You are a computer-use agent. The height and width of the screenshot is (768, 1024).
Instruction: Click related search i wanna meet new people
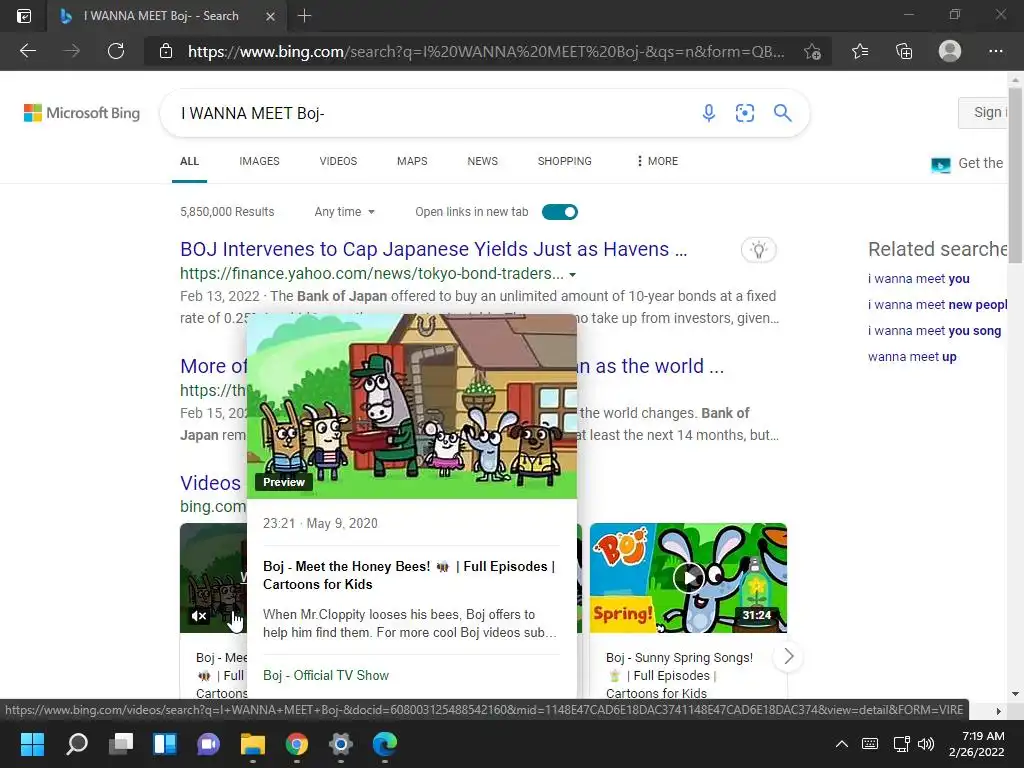pyautogui.click(x=938, y=305)
